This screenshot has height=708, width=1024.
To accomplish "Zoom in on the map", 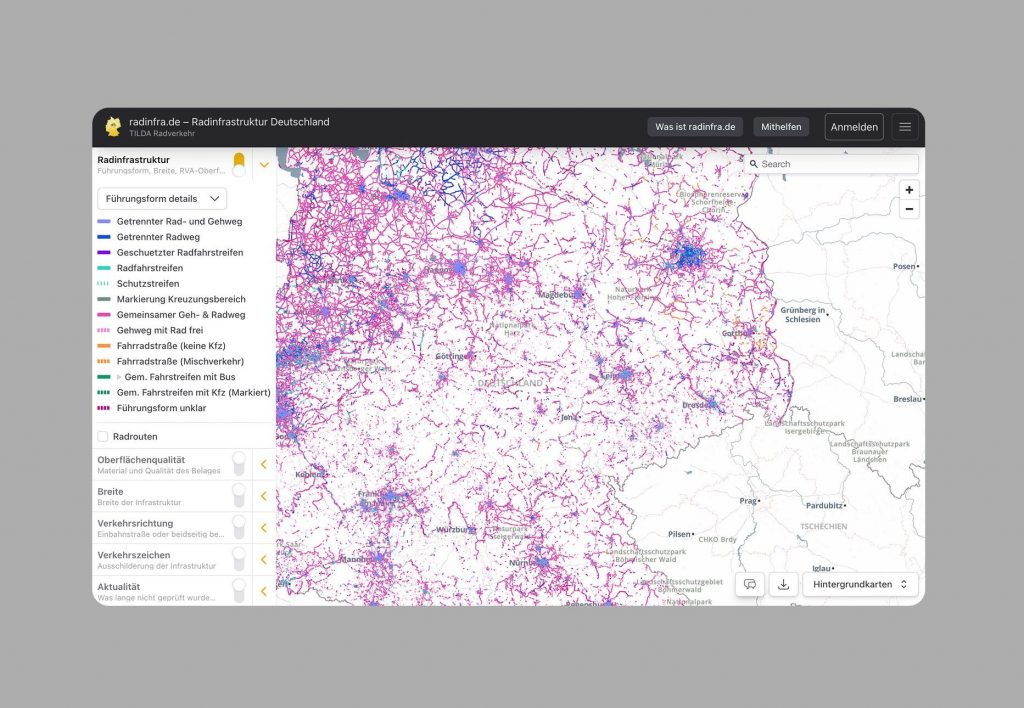I will click(x=908, y=190).
